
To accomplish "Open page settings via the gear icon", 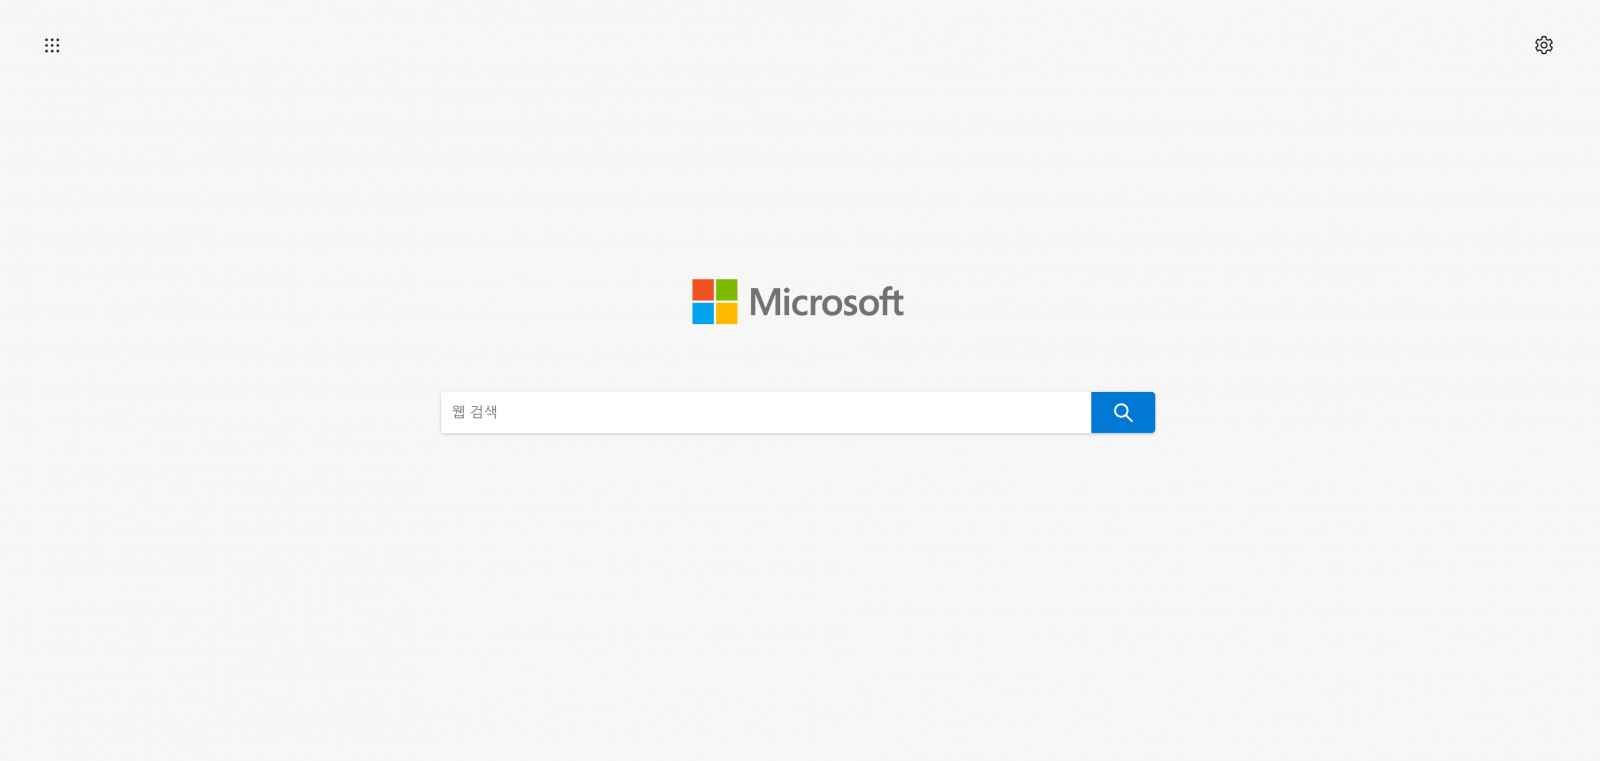I will tap(1544, 45).
